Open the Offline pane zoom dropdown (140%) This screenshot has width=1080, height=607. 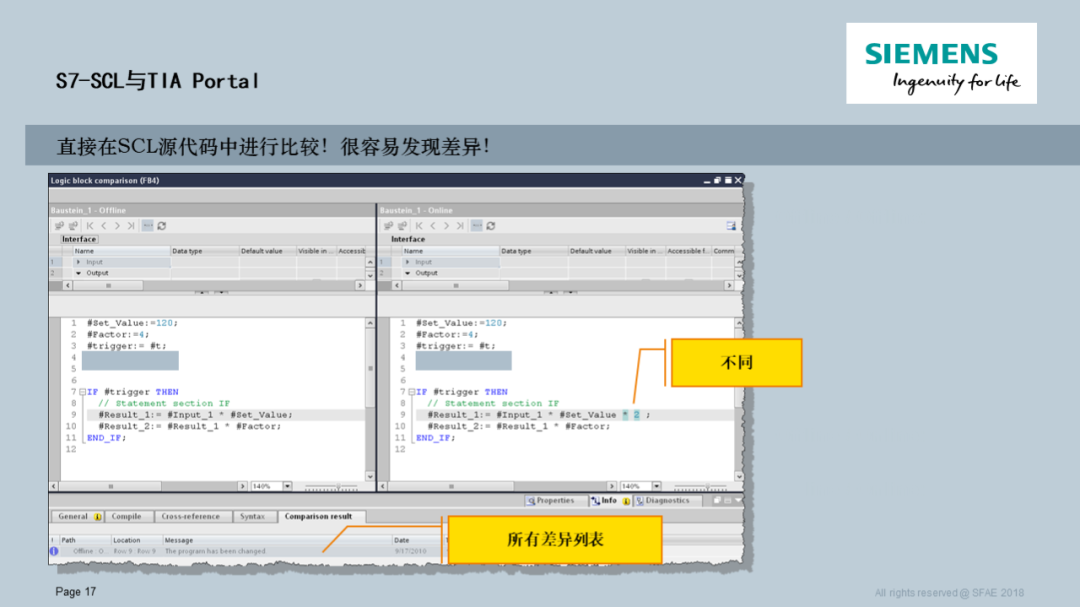tap(287, 486)
